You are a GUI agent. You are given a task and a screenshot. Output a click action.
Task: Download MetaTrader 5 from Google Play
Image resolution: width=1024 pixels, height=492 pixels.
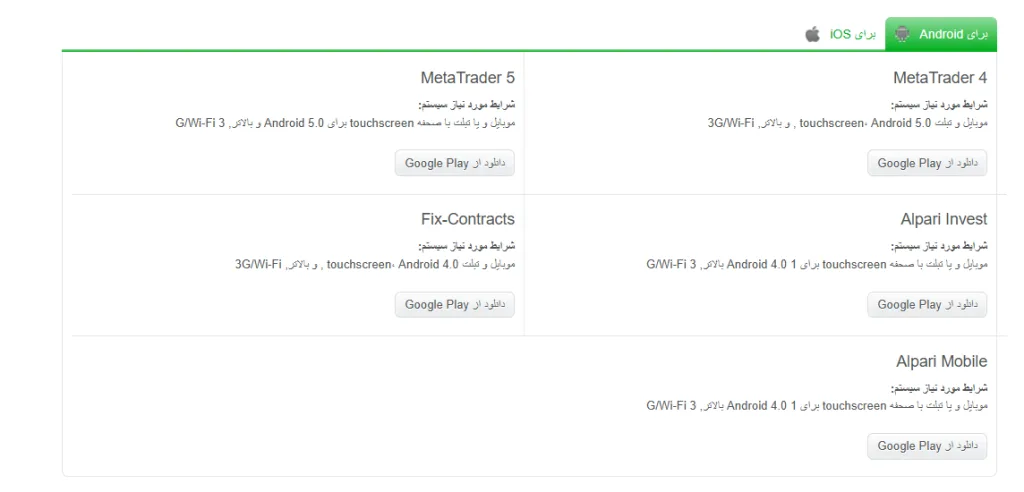(454, 163)
